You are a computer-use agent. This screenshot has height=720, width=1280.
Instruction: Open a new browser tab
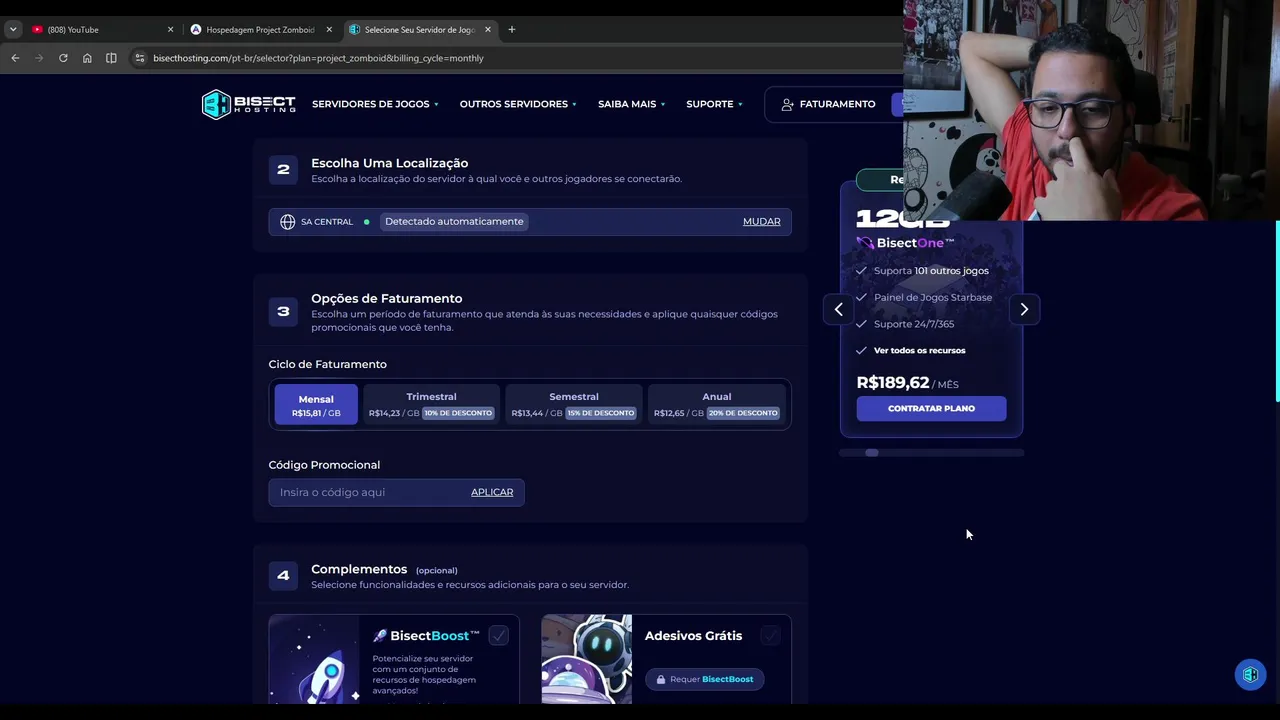tap(511, 29)
